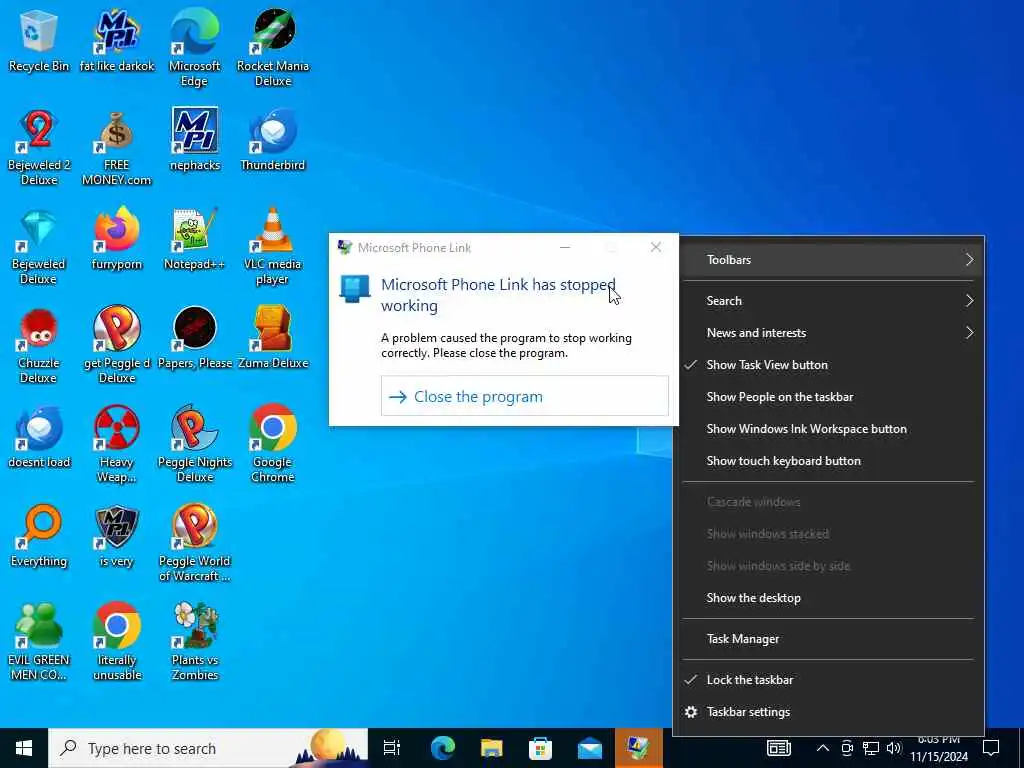Select the Plants vs Zombies desktop icon
Screen dimensions: 1024x768
pyautogui.click(x=195, y=641)
